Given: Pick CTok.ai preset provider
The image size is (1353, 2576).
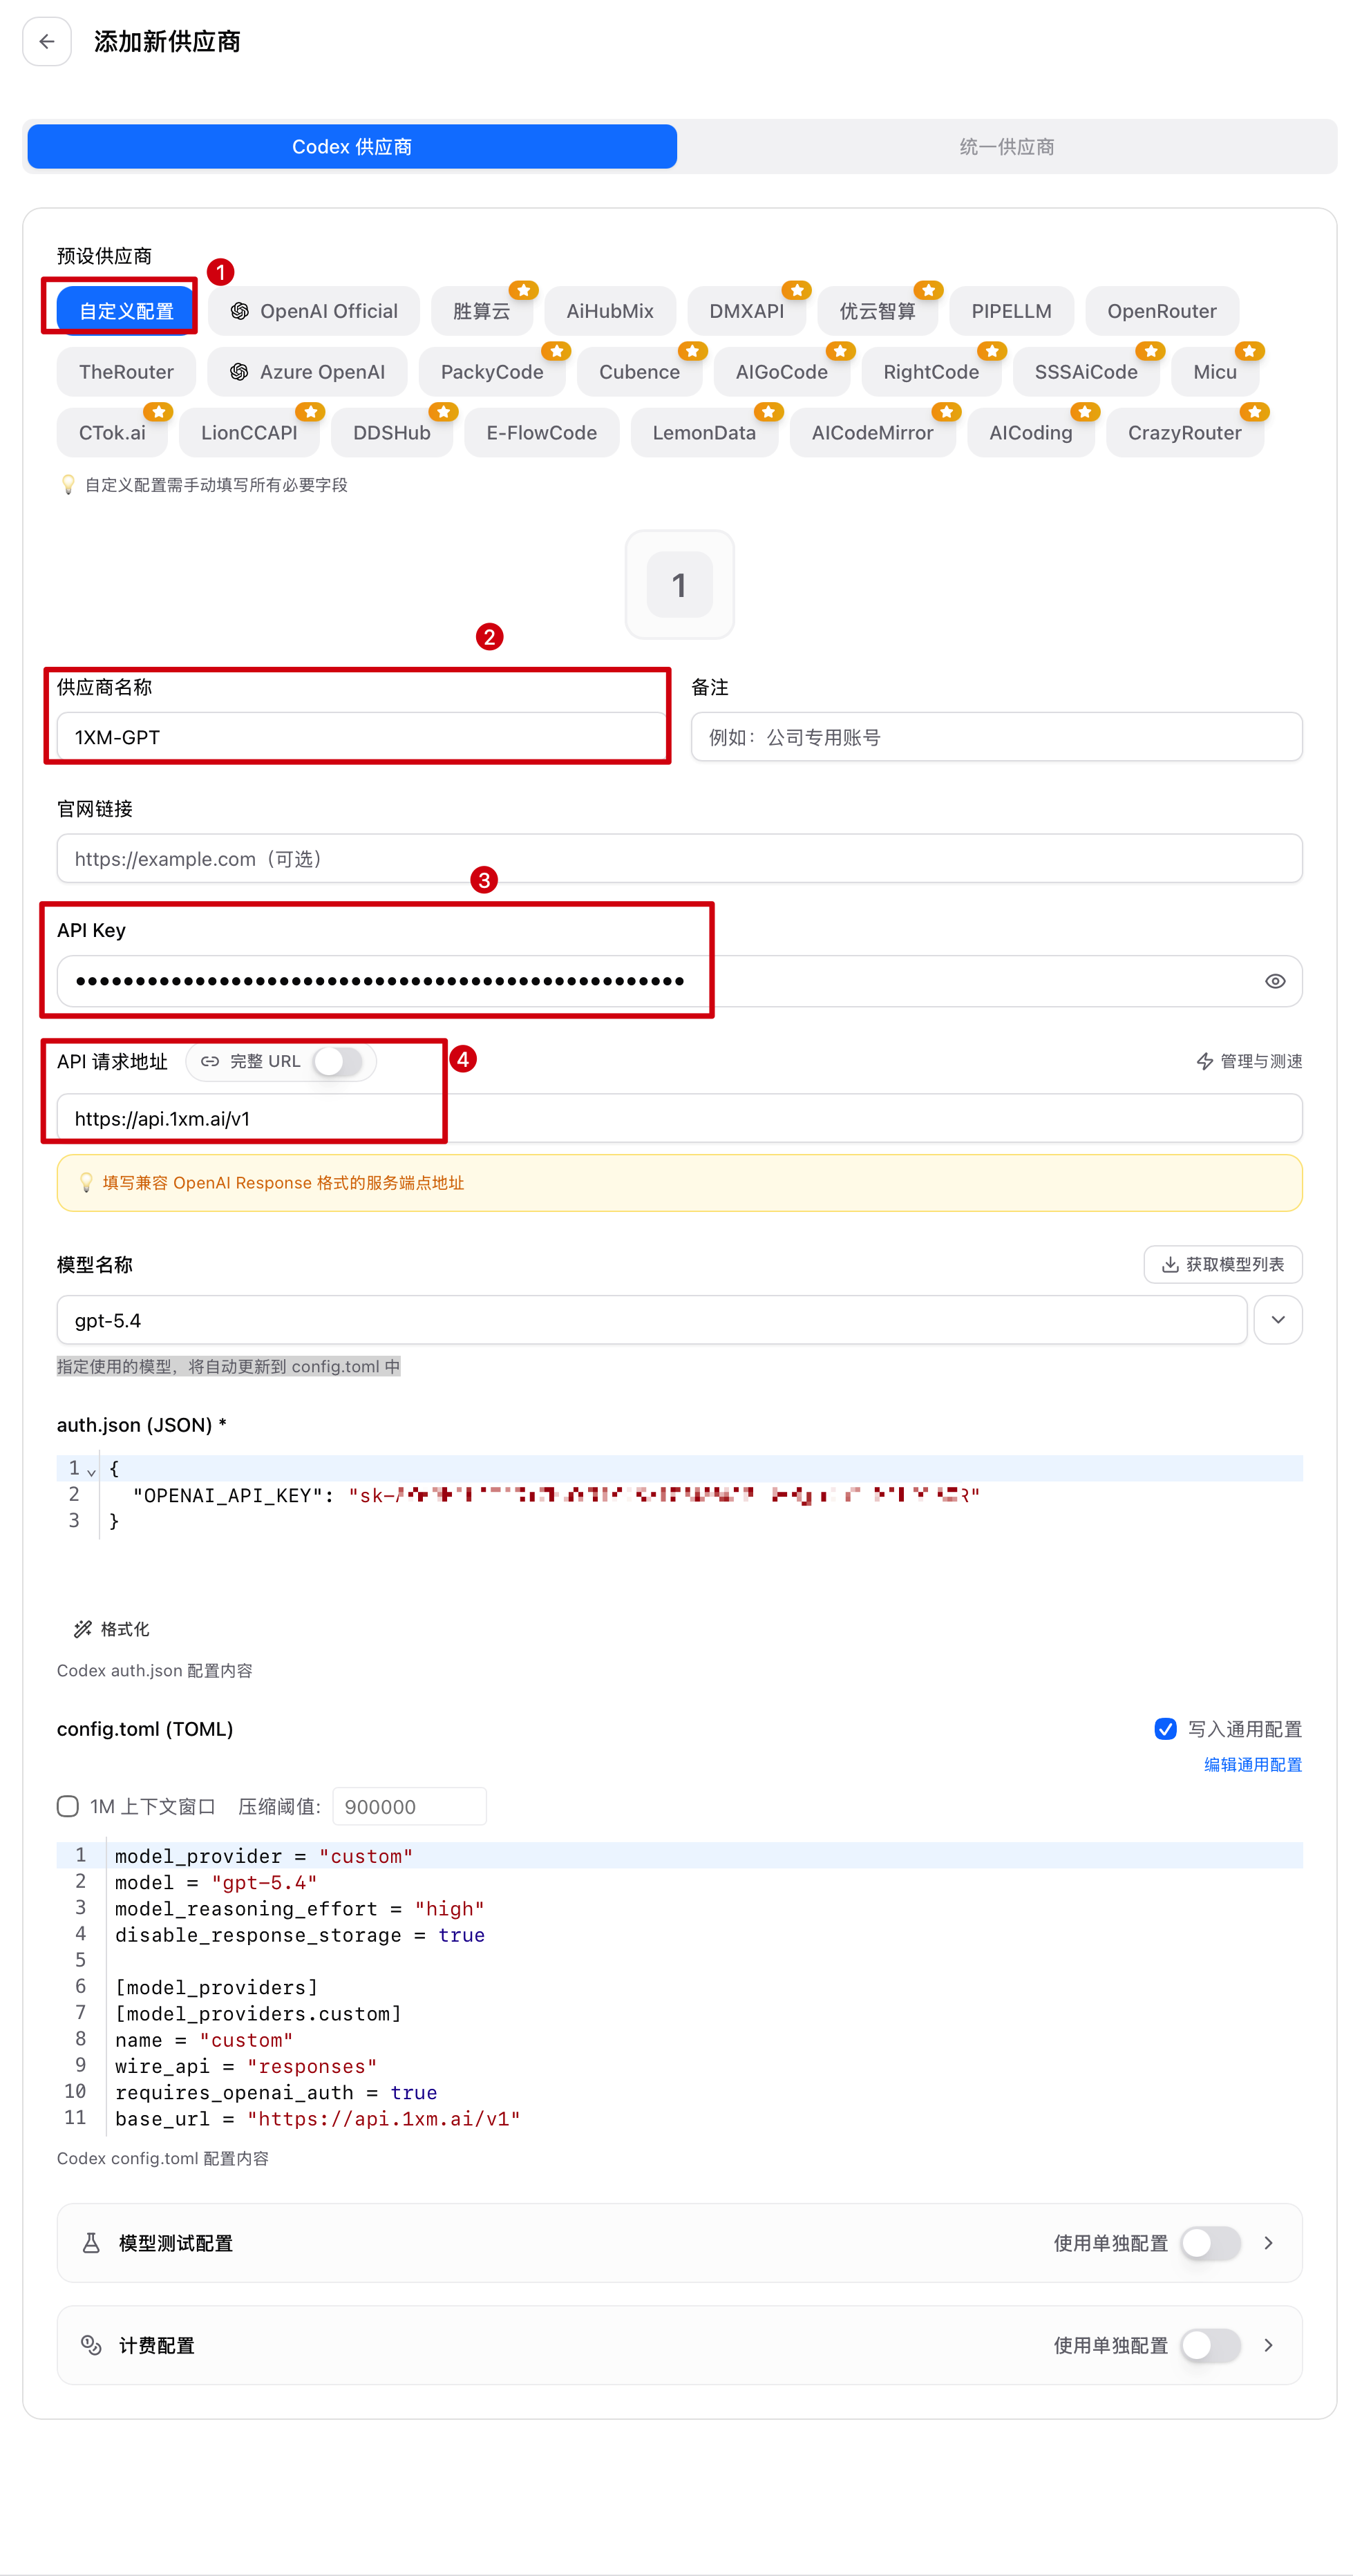Looking at the screenshot, I should pyautogui.click(x=112, y=433).
